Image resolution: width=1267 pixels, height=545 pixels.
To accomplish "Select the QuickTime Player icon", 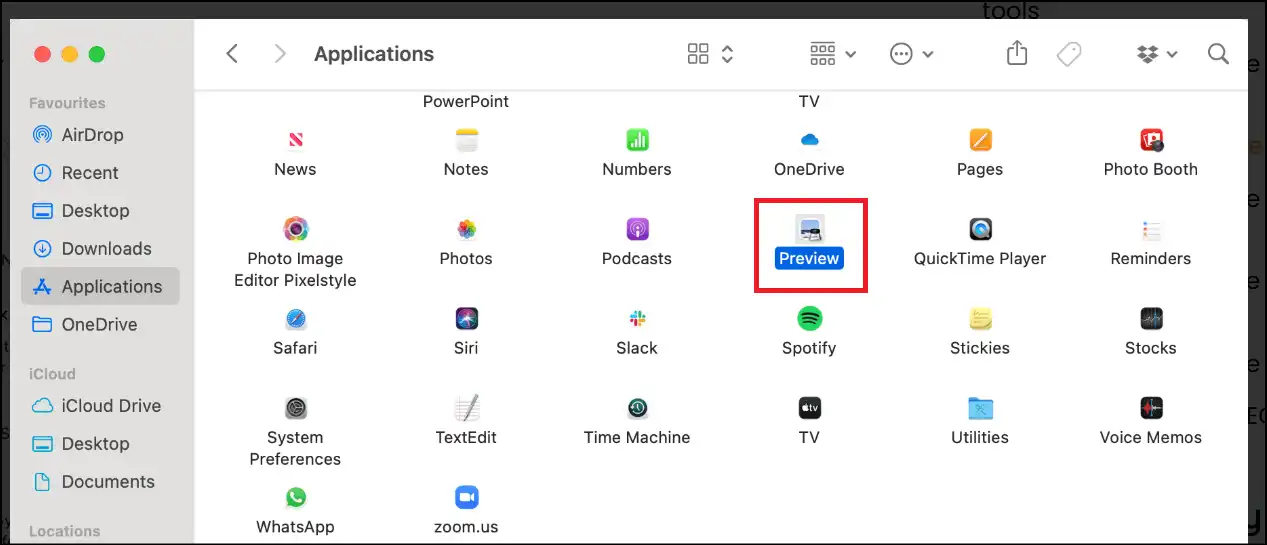I will pyautogui.click(x=980, y=229).
